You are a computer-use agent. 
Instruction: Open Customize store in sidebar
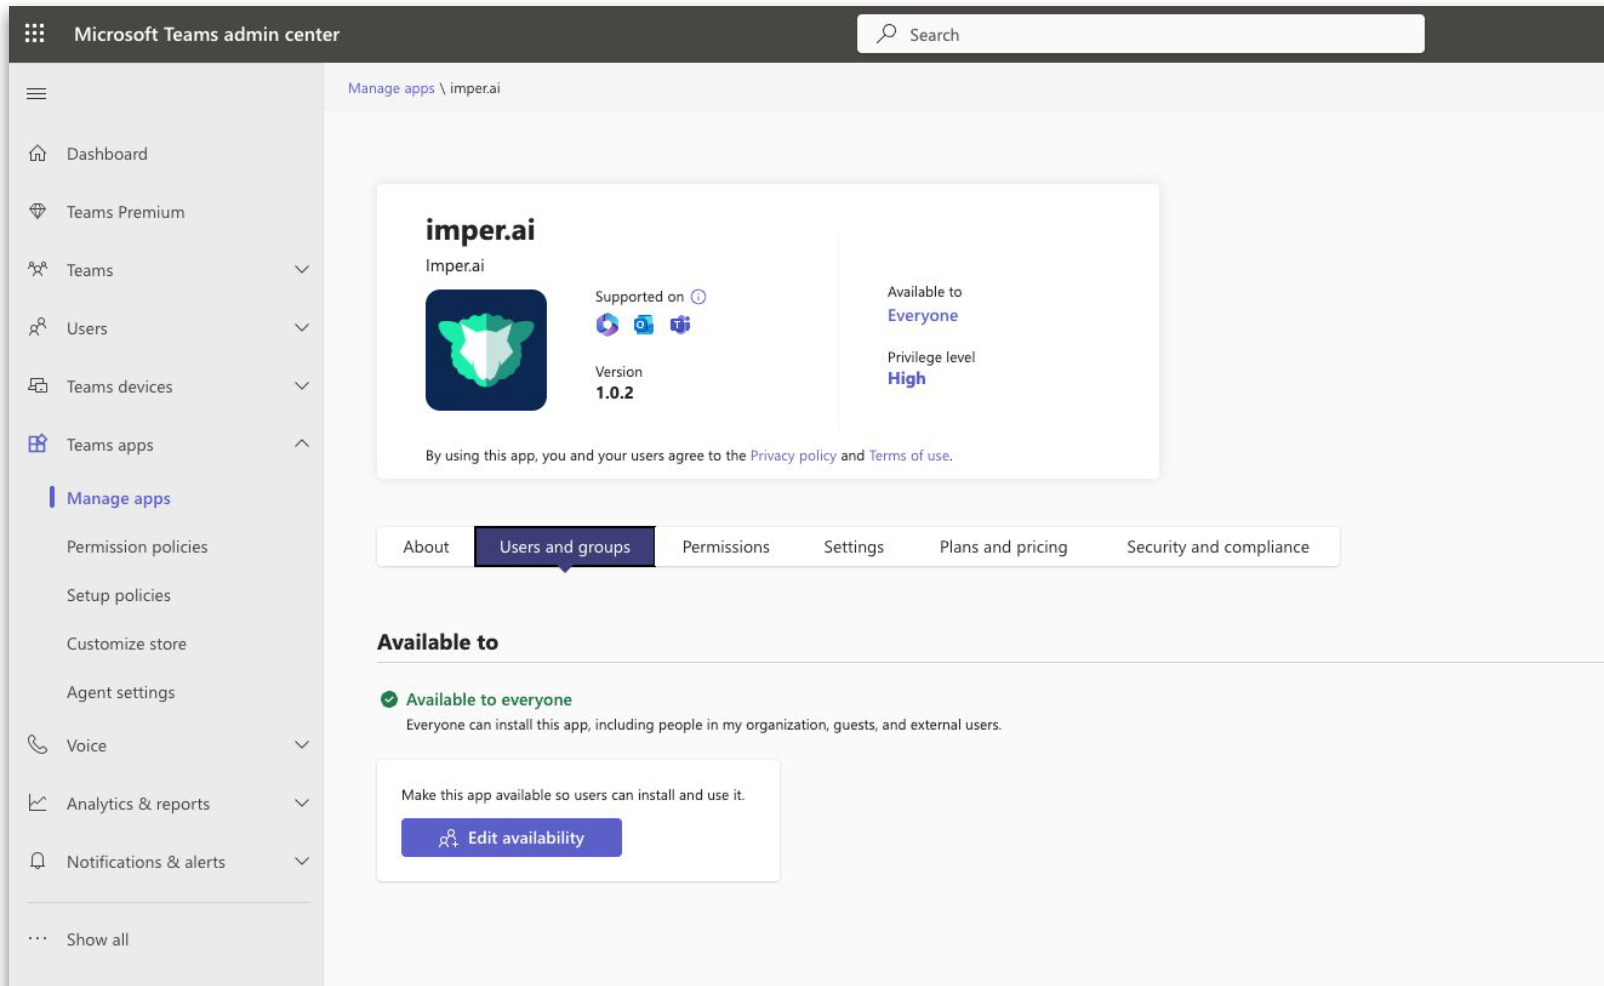(x=127, y=644)
